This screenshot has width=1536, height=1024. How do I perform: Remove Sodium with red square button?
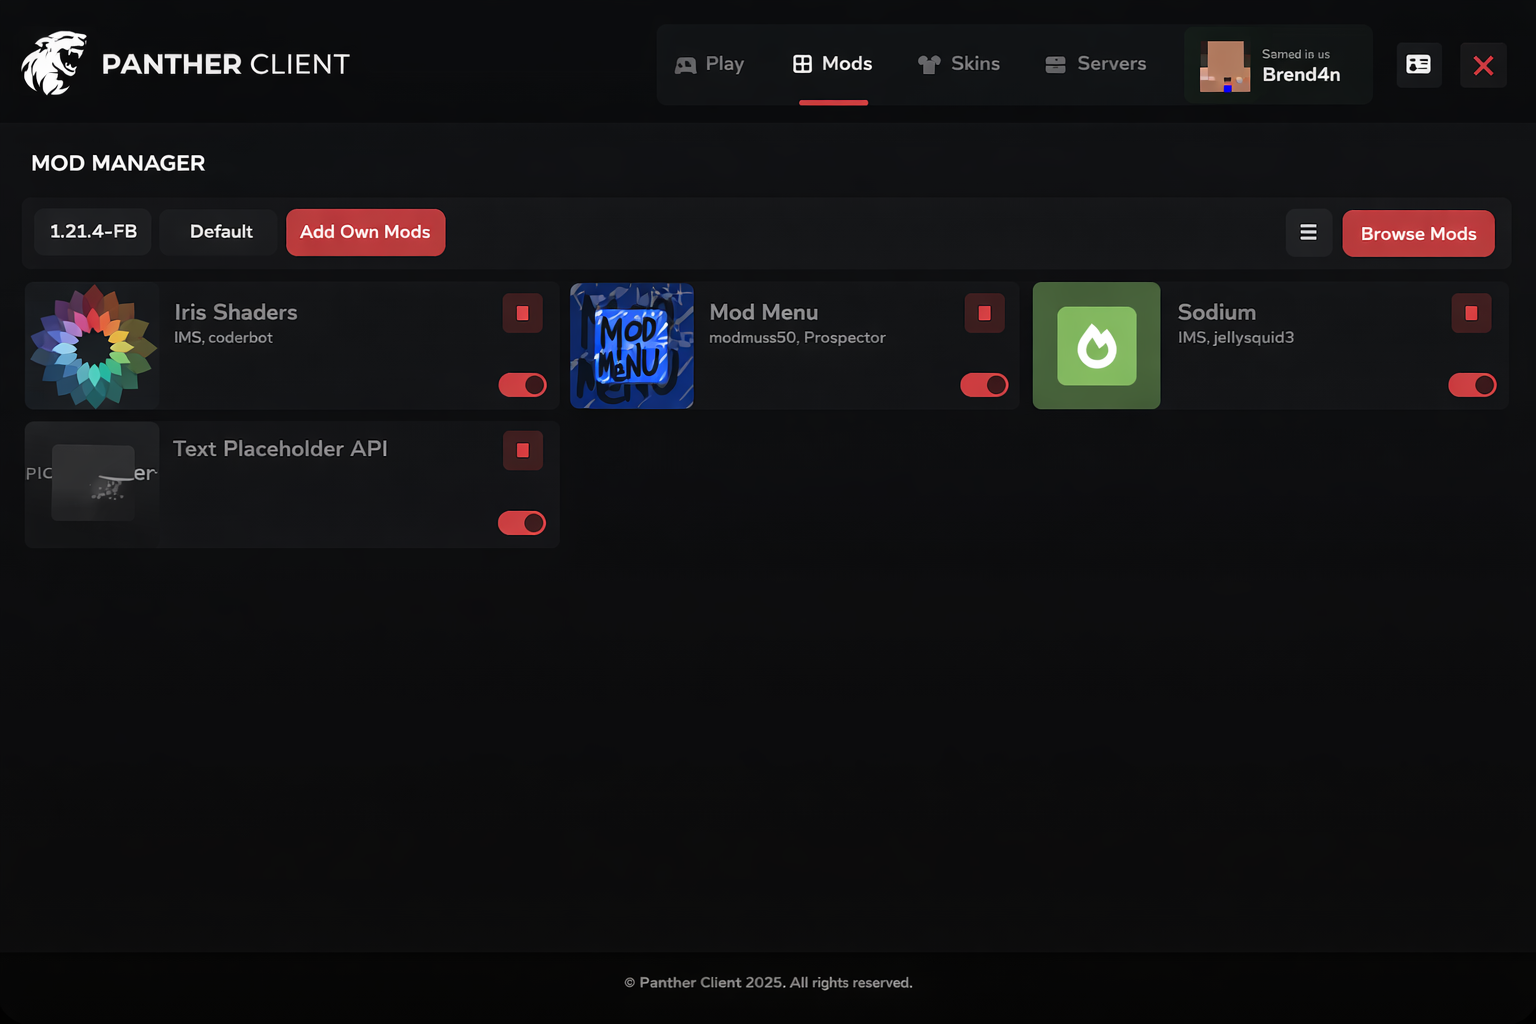[x=1471, y=313]
